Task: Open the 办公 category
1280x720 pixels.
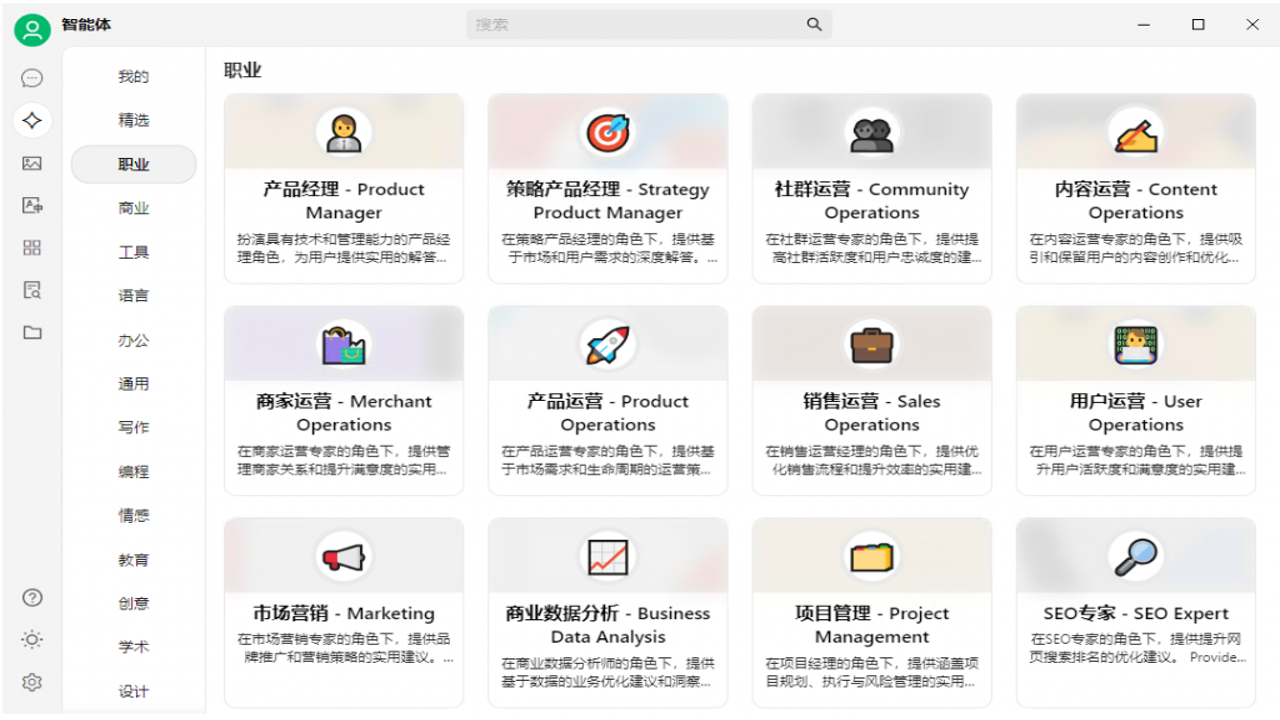Action: click(134, 340)
